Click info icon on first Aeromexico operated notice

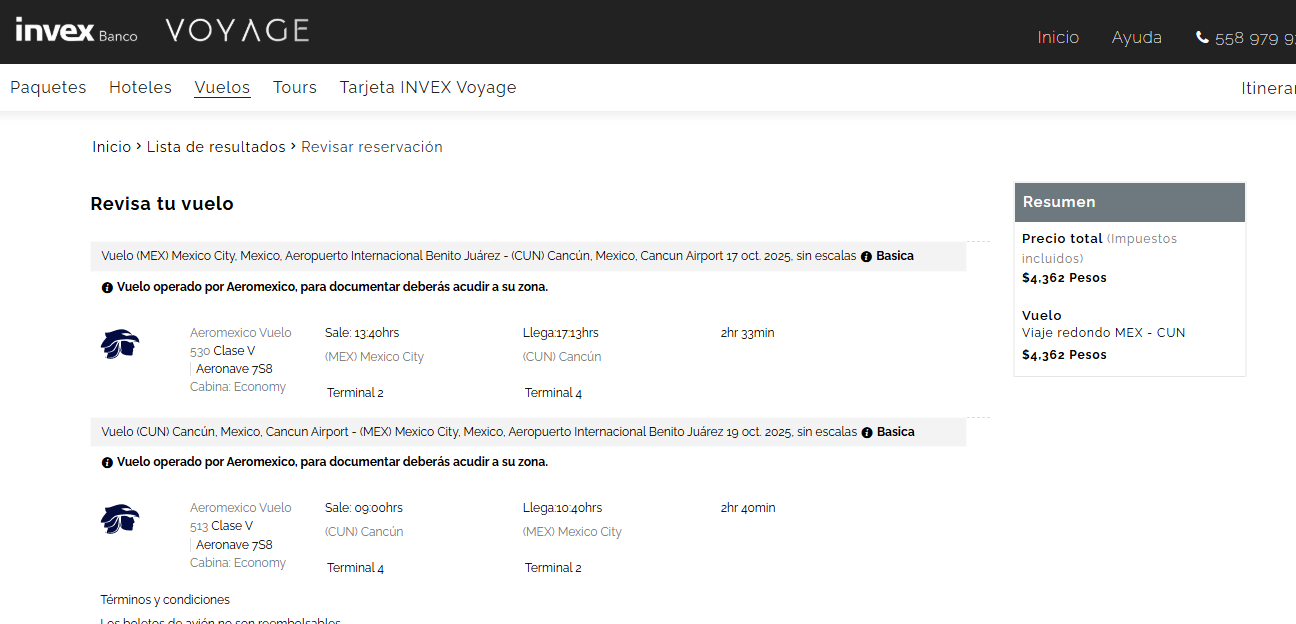pyautogui.click(x=107, y=287)
